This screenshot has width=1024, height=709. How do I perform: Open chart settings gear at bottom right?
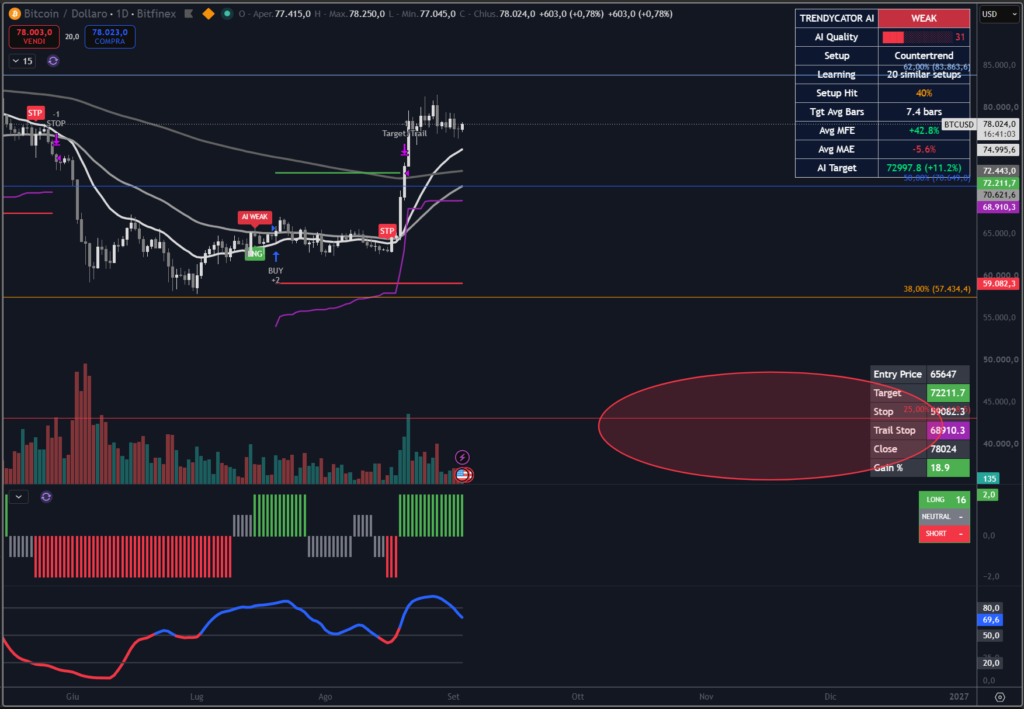click(999, 697)
